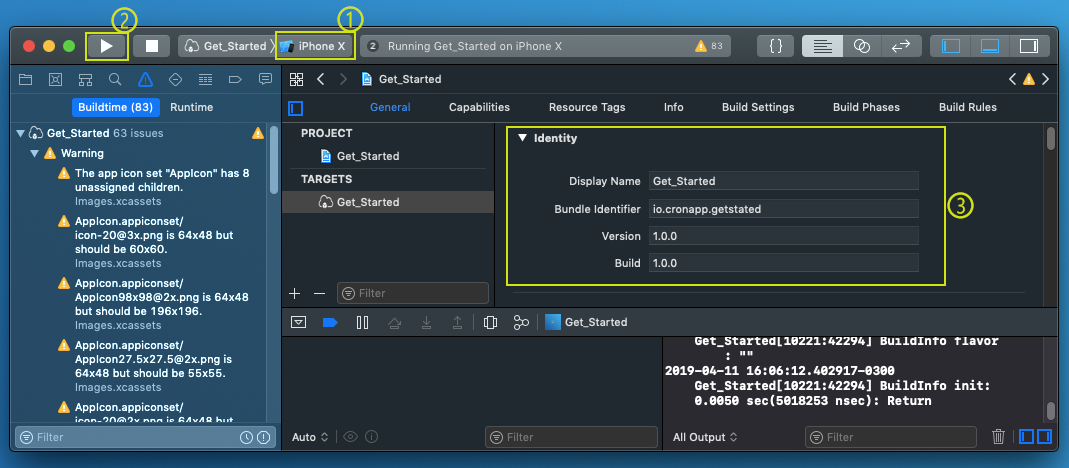The height and width of the screenshot is (468, 1069).
Task: Open Debug View Hierarchy button
Action: [x=490, y=322]
